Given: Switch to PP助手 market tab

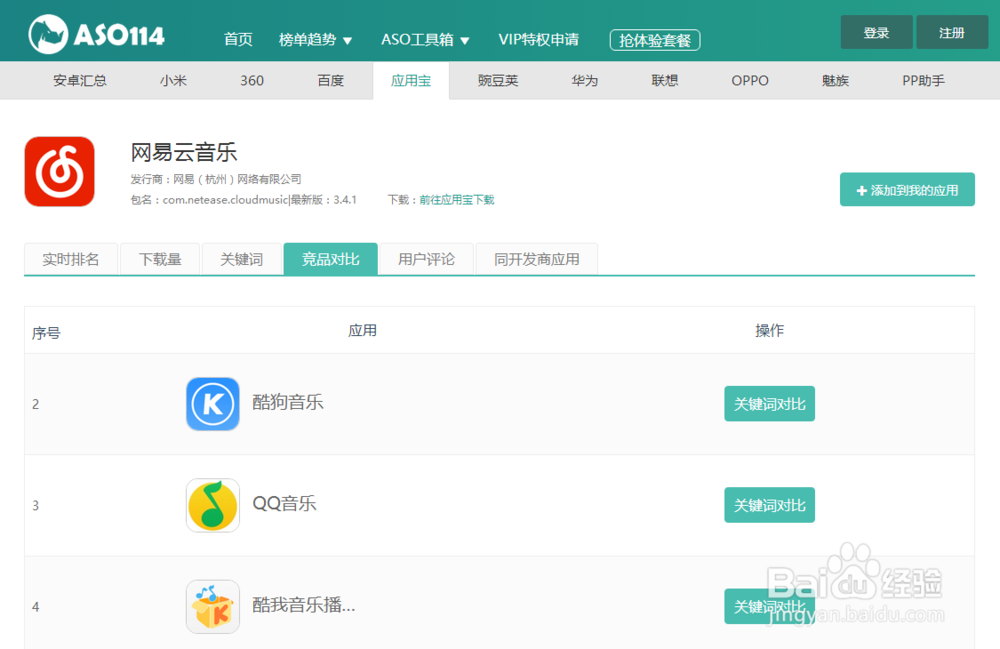Looking at the screenshot, I should coord(923,80).
